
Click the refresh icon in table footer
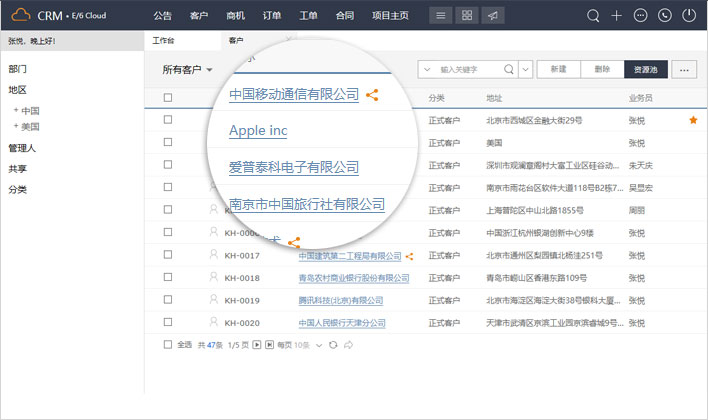tap(333, 344)
